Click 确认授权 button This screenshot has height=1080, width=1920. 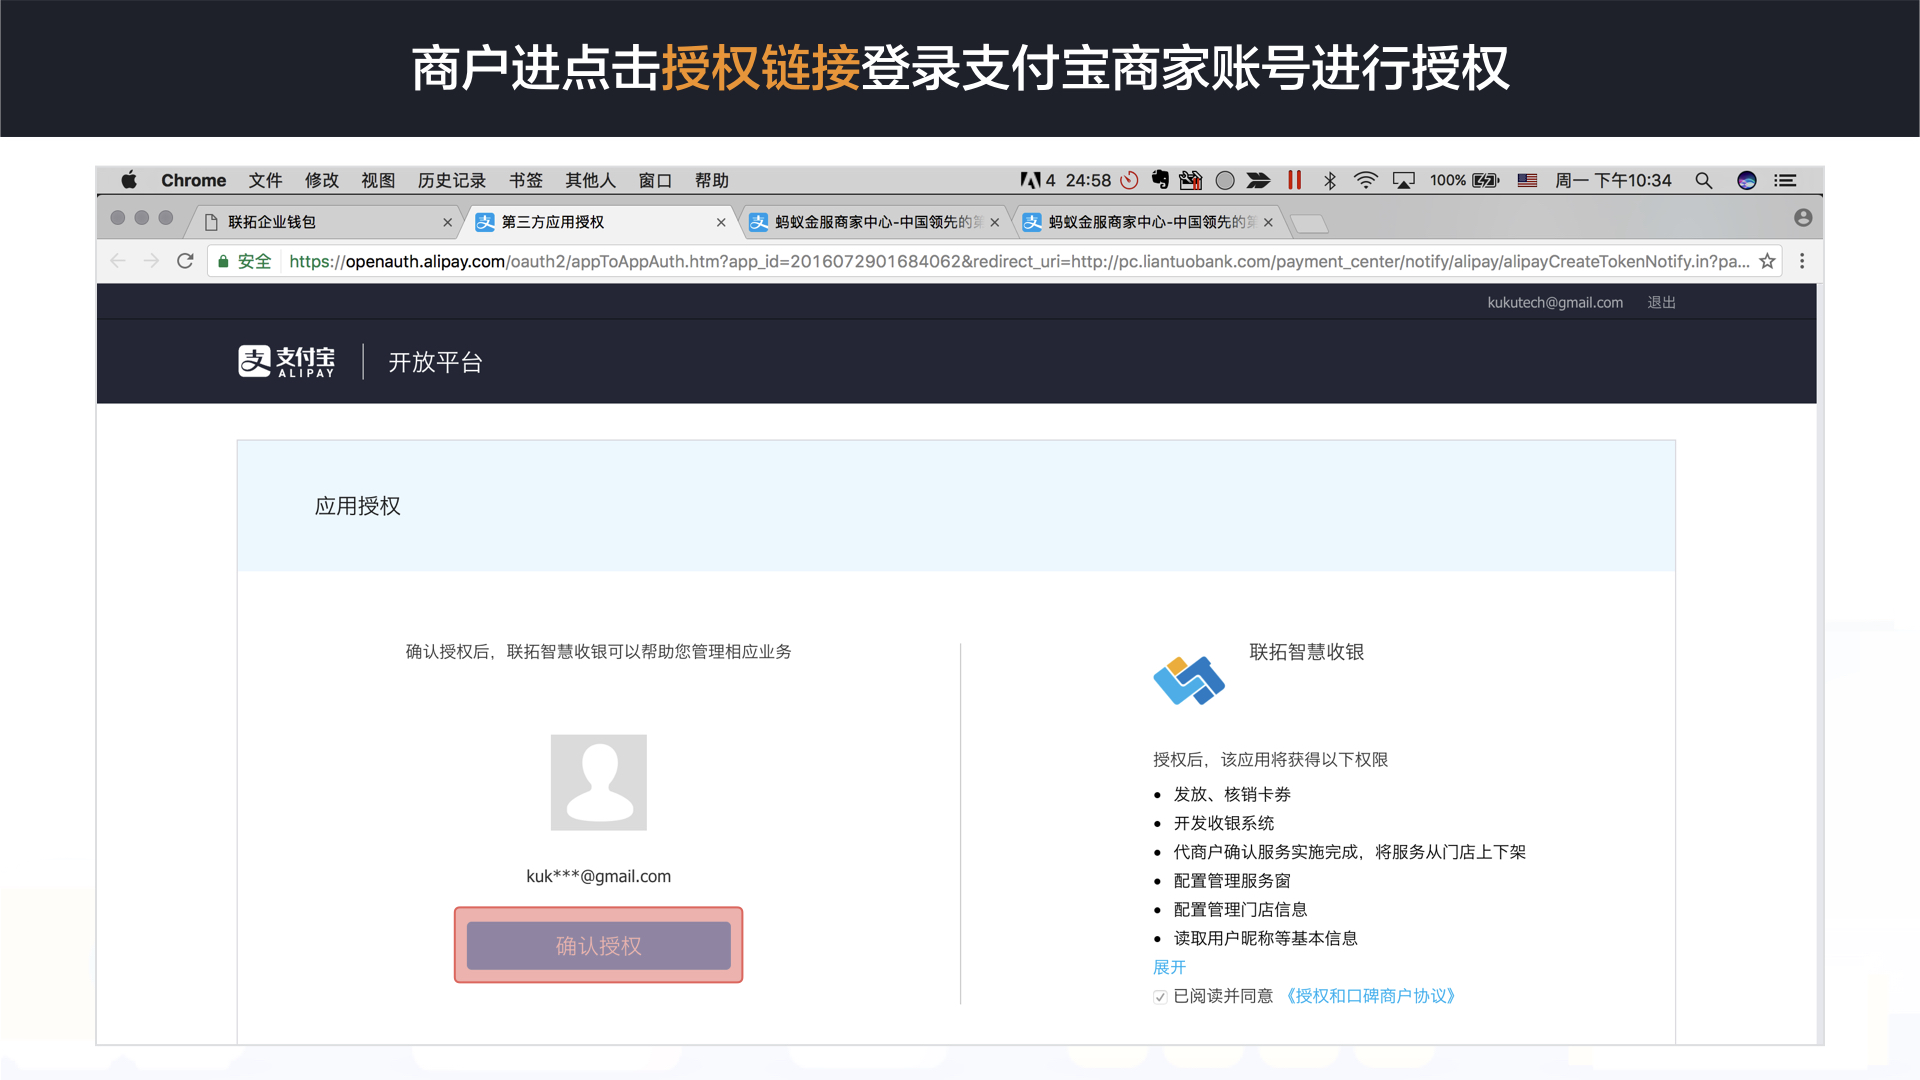point(598,945)
